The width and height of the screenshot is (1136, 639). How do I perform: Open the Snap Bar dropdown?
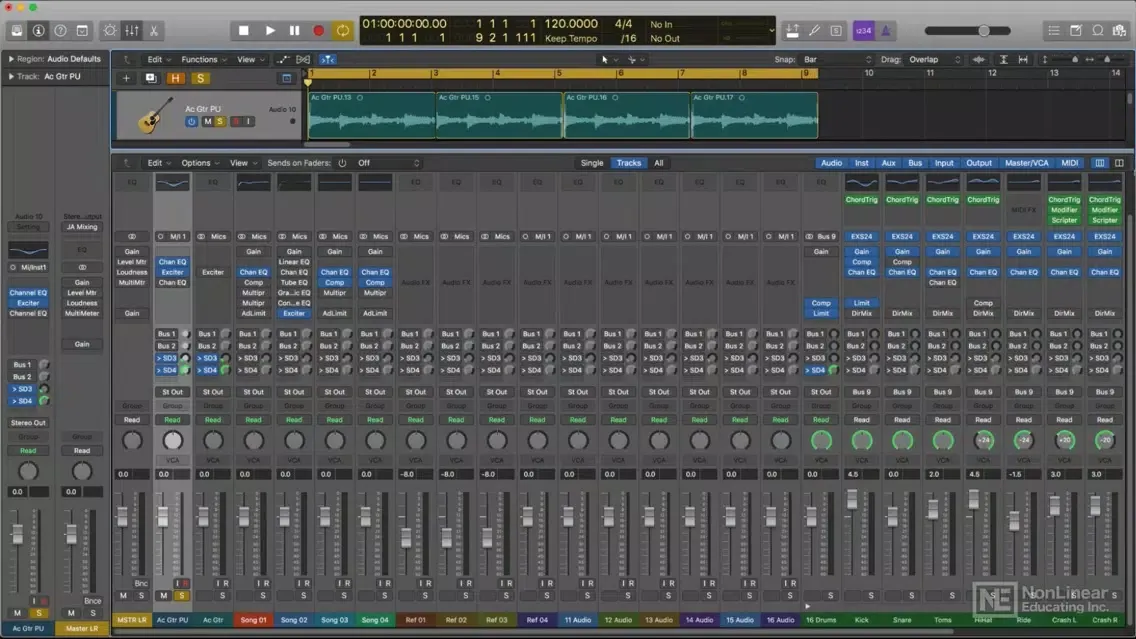tap(837, 59)
